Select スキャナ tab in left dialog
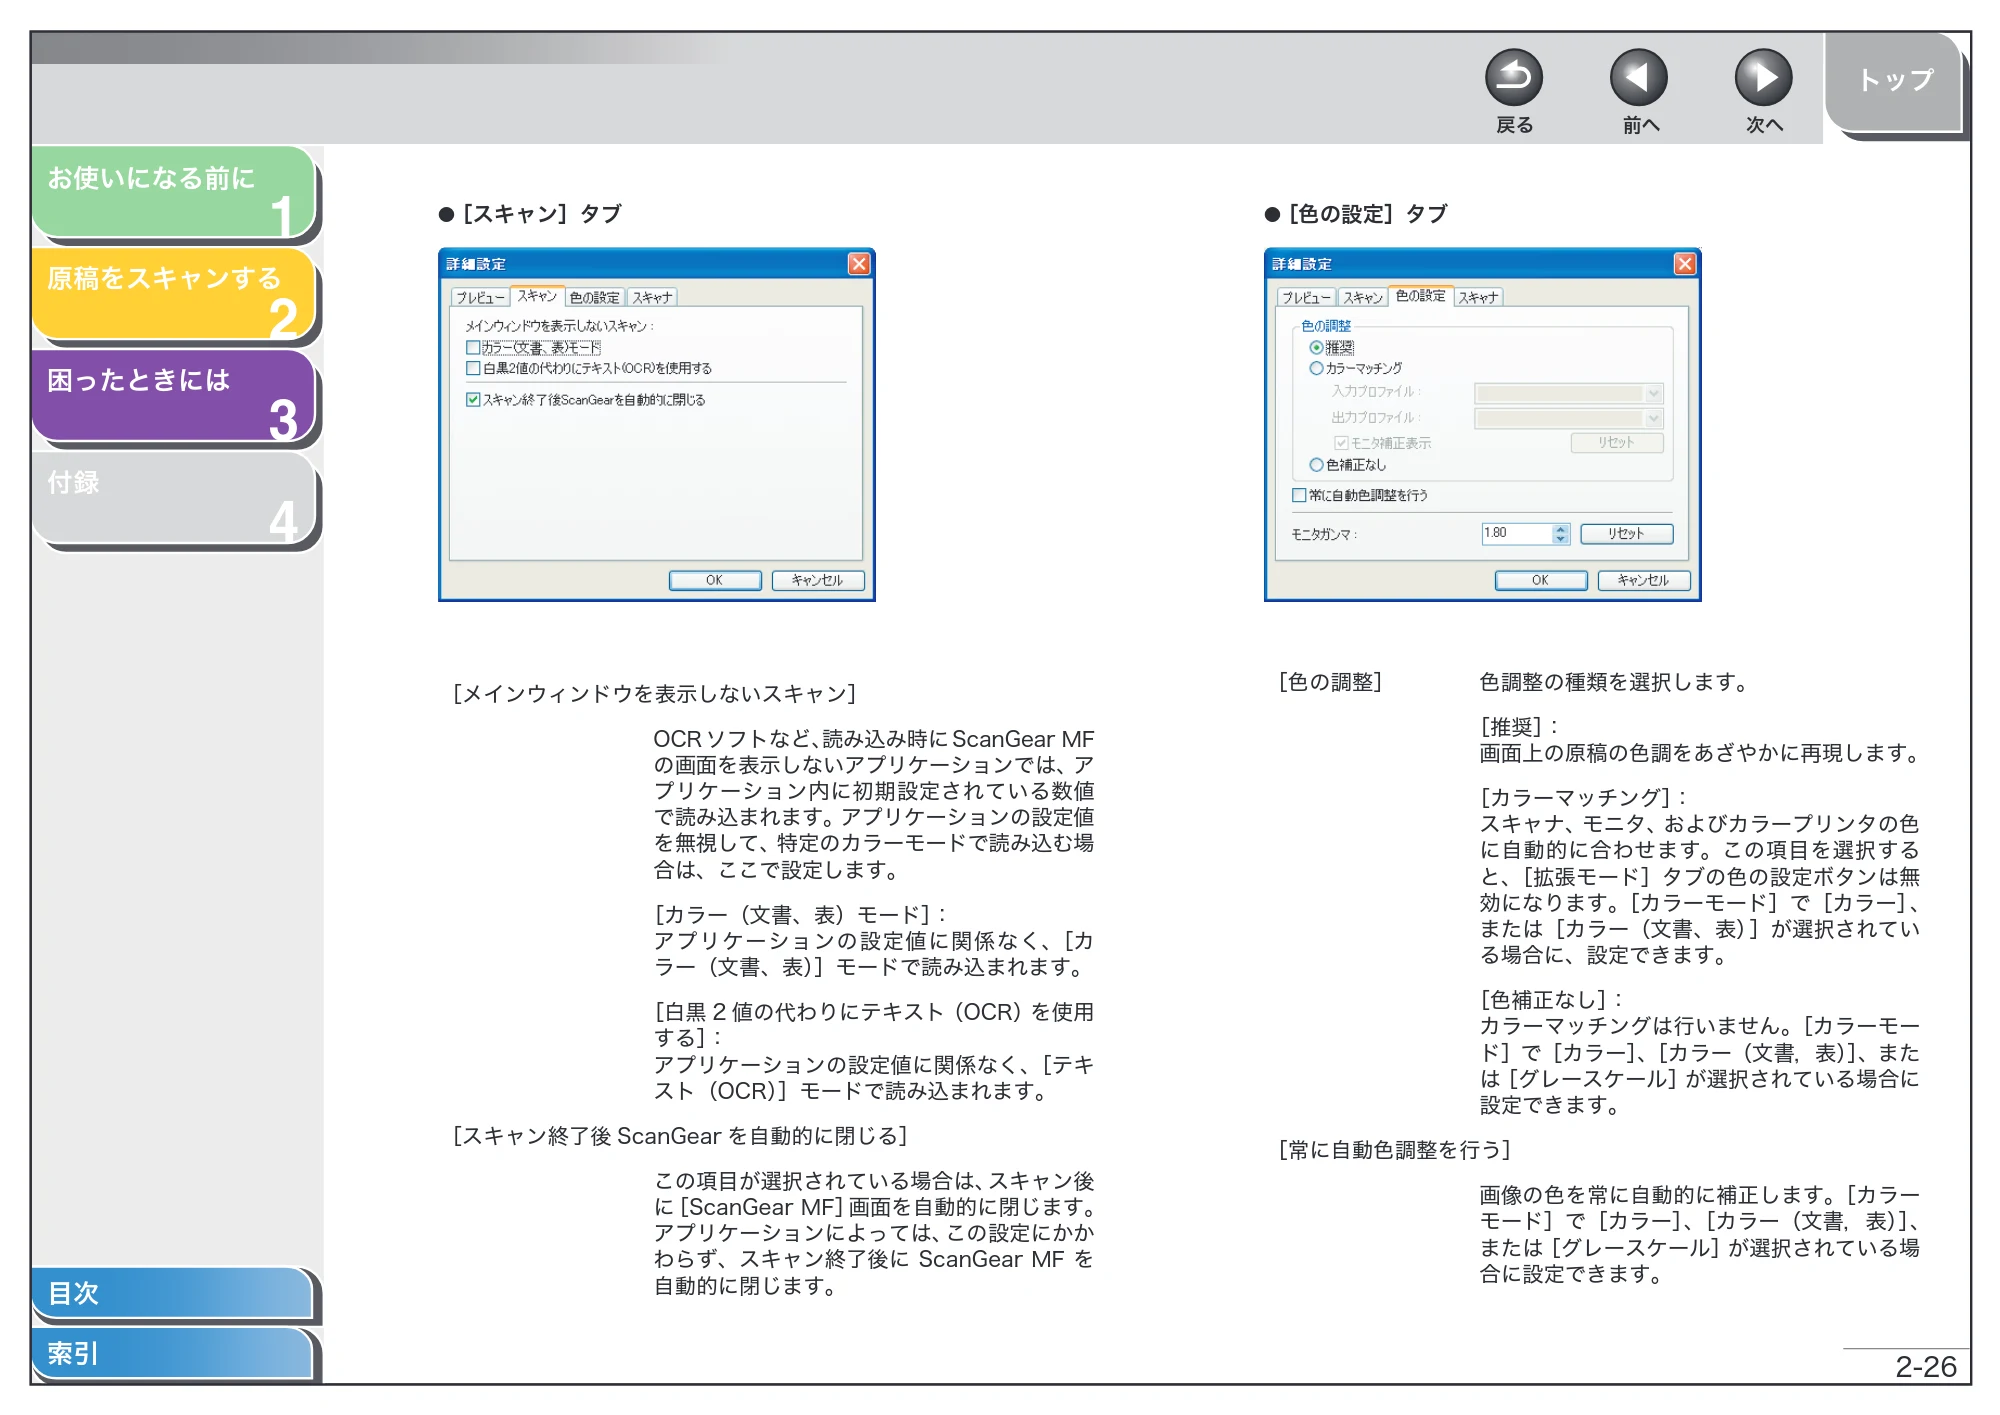Image resolution: width=2000 pixels, height=1415 pixels. coord(652,298)
